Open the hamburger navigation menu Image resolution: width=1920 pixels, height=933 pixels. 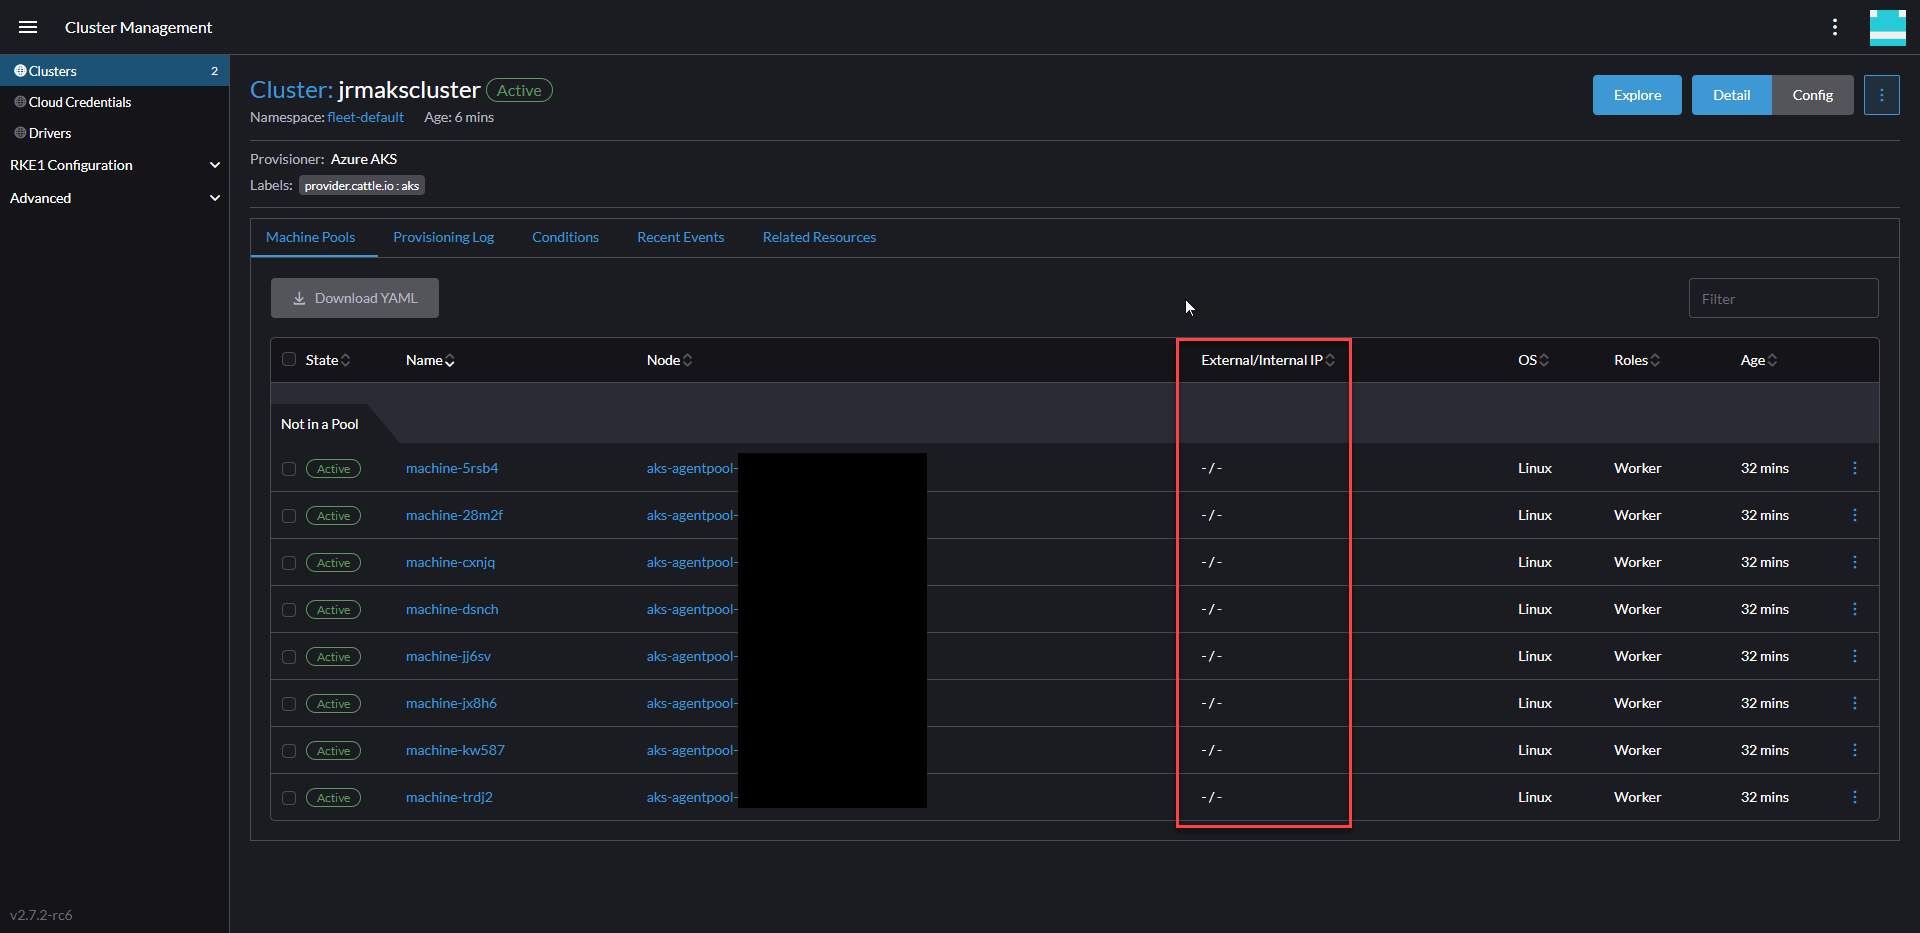(x=28, y=27)
